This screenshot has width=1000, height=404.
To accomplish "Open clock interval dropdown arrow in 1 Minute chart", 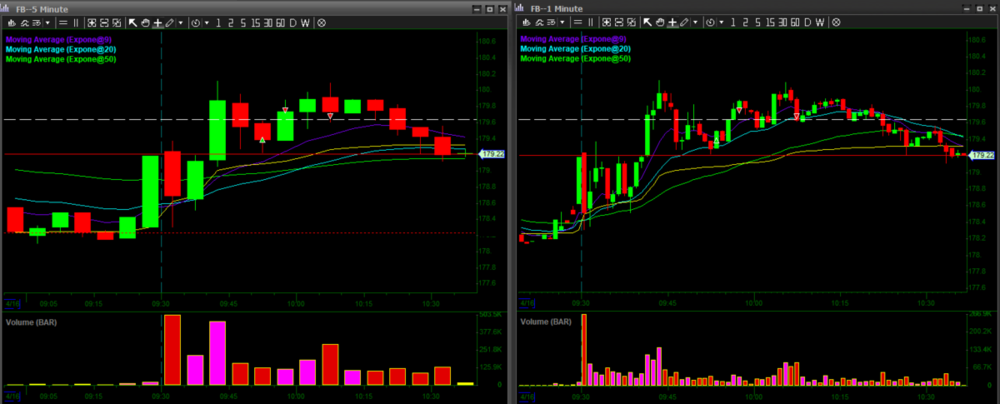I will click(720, 21).
